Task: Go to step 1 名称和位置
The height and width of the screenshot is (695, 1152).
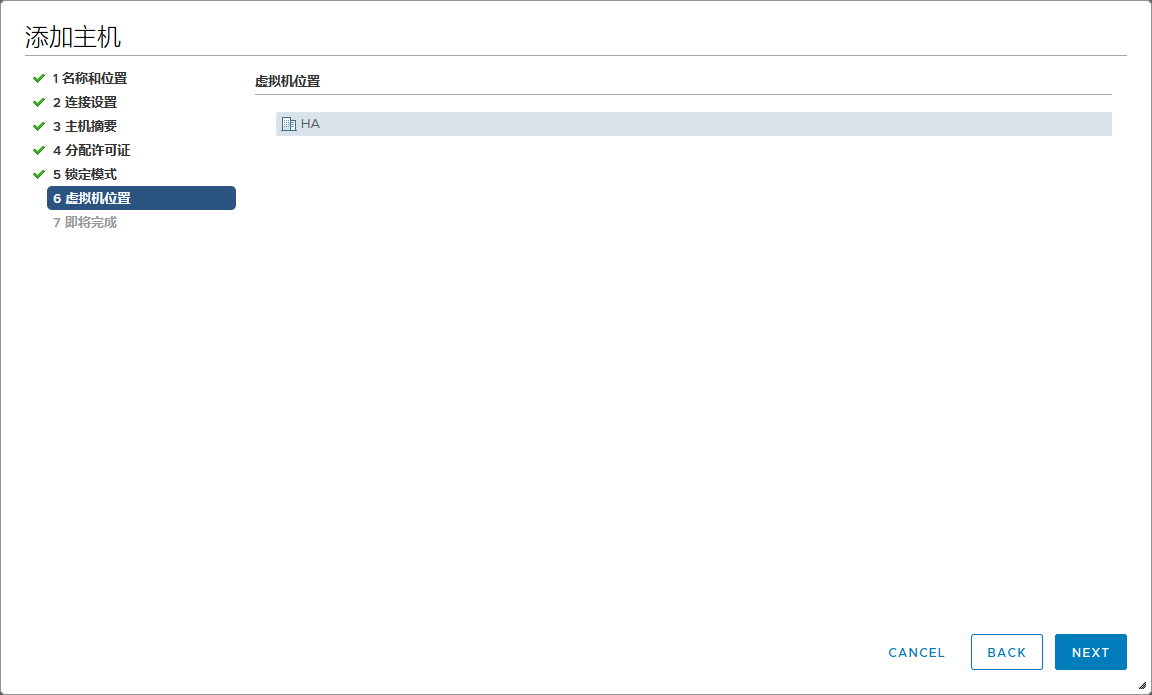Action: click(90, 78)
